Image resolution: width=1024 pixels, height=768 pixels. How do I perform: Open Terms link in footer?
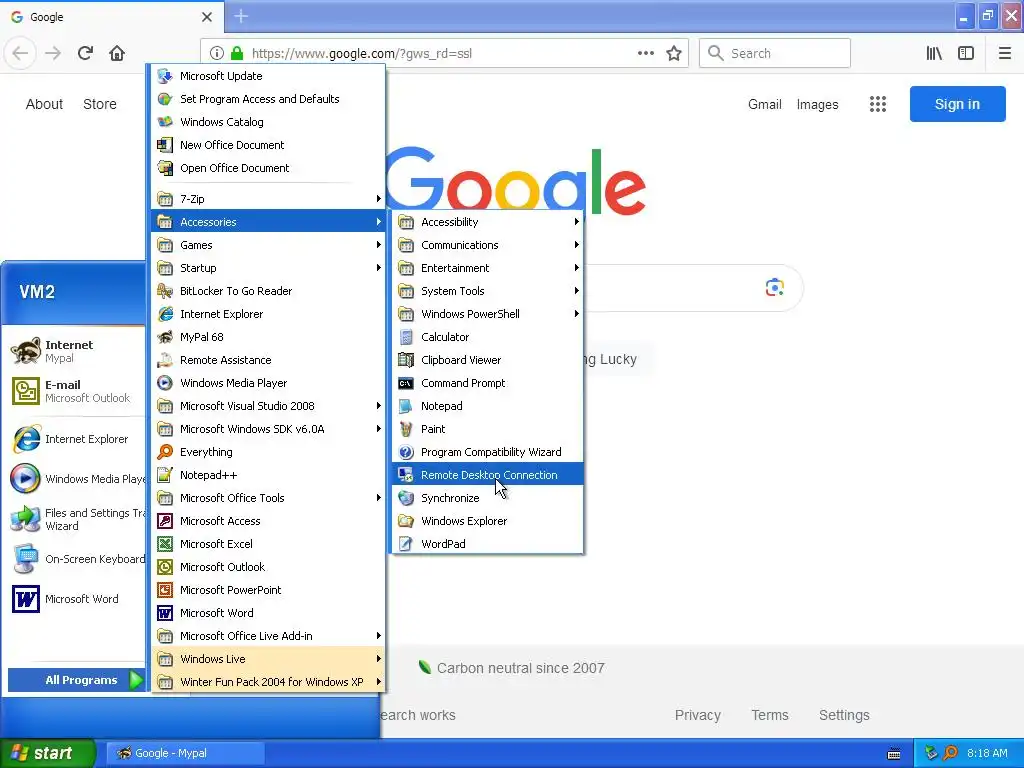tap(769, 715)
